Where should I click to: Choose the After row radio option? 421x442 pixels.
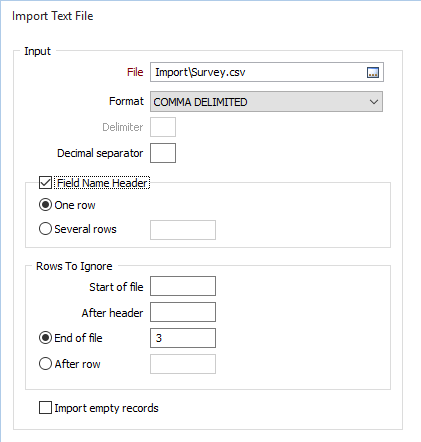pyautogui.click(x=45, y=364)
